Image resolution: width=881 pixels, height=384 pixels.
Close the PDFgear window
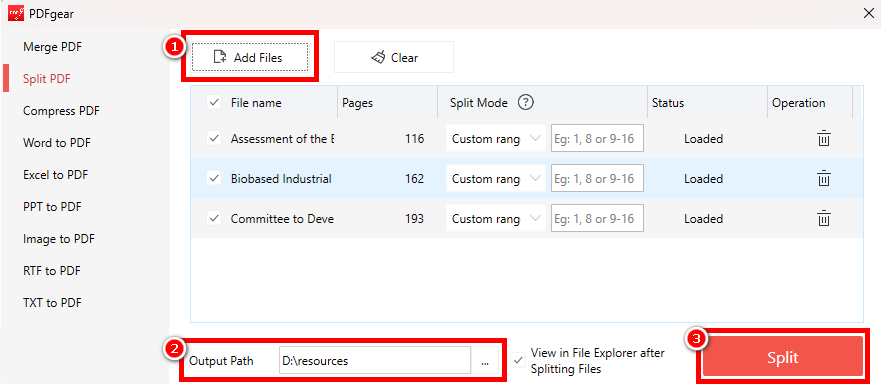pos(868,13)
